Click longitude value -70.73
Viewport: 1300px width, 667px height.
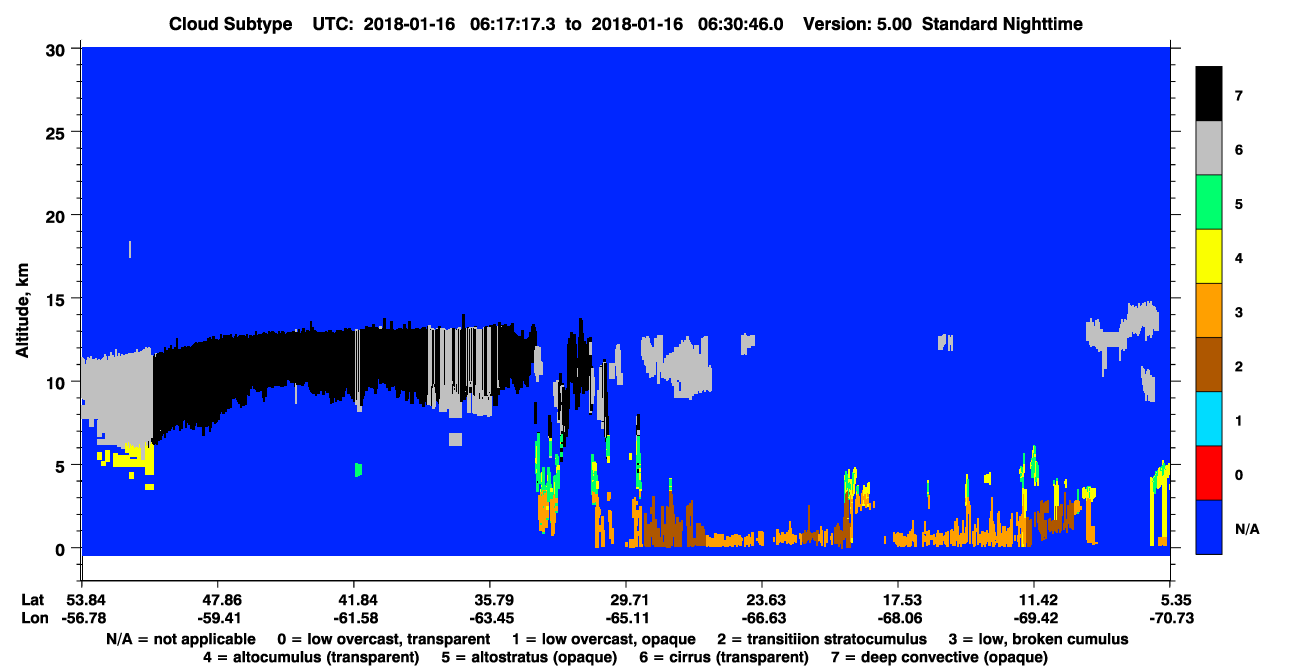pyautogui.click(x=1170, y=618)
